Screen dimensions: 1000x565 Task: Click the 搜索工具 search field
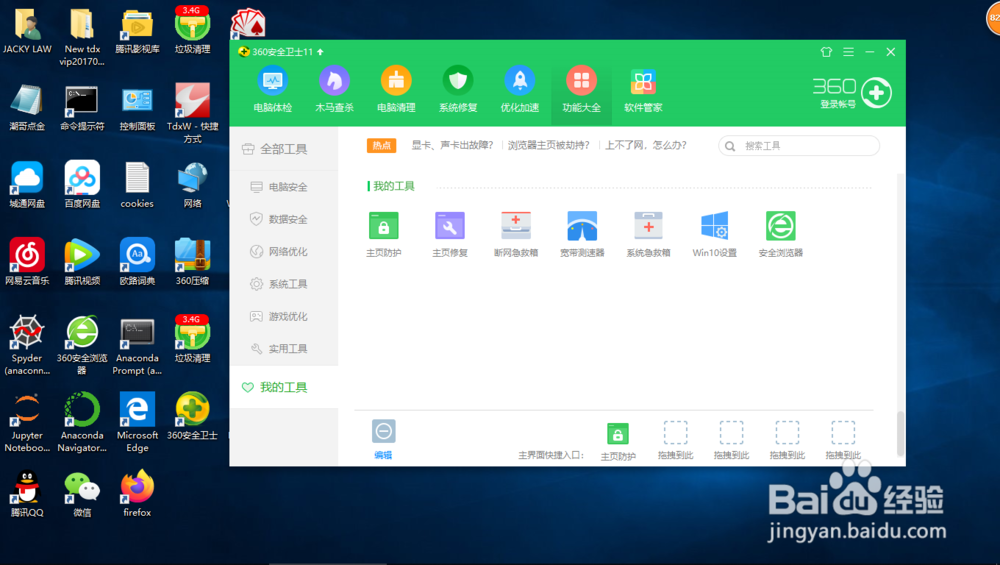(x=798, y=146)
